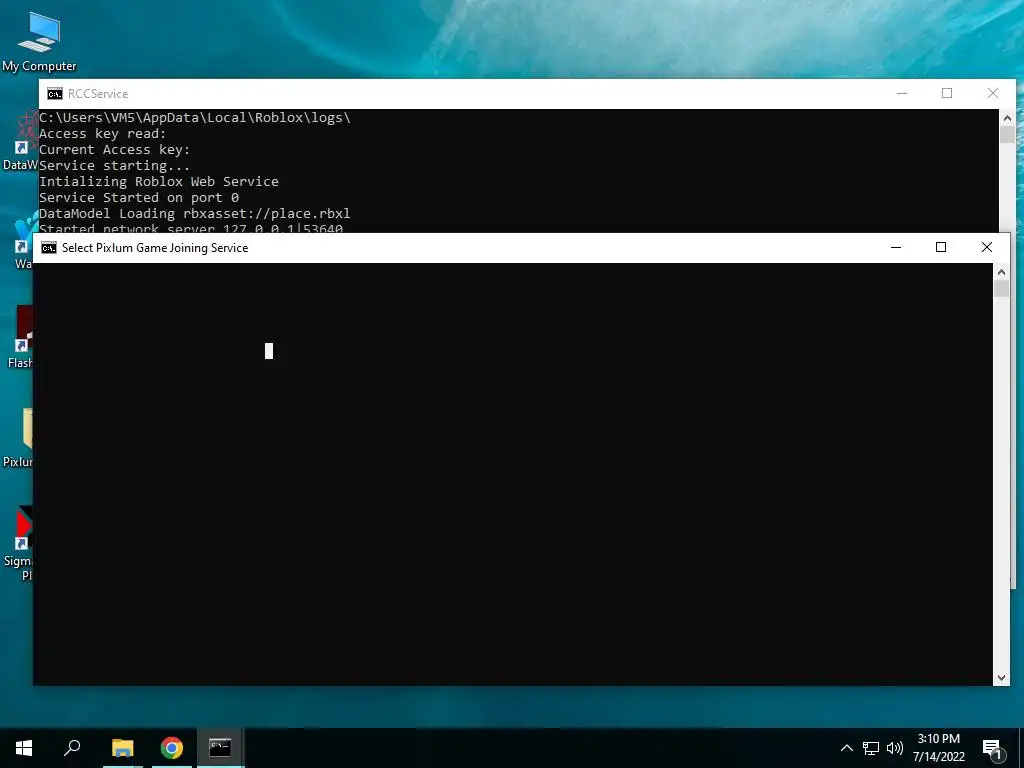This screenshot has width=1024, height=768.
Task: Click the scrollbar thumb in RCCService window
Action: (x=1007, y=135)
